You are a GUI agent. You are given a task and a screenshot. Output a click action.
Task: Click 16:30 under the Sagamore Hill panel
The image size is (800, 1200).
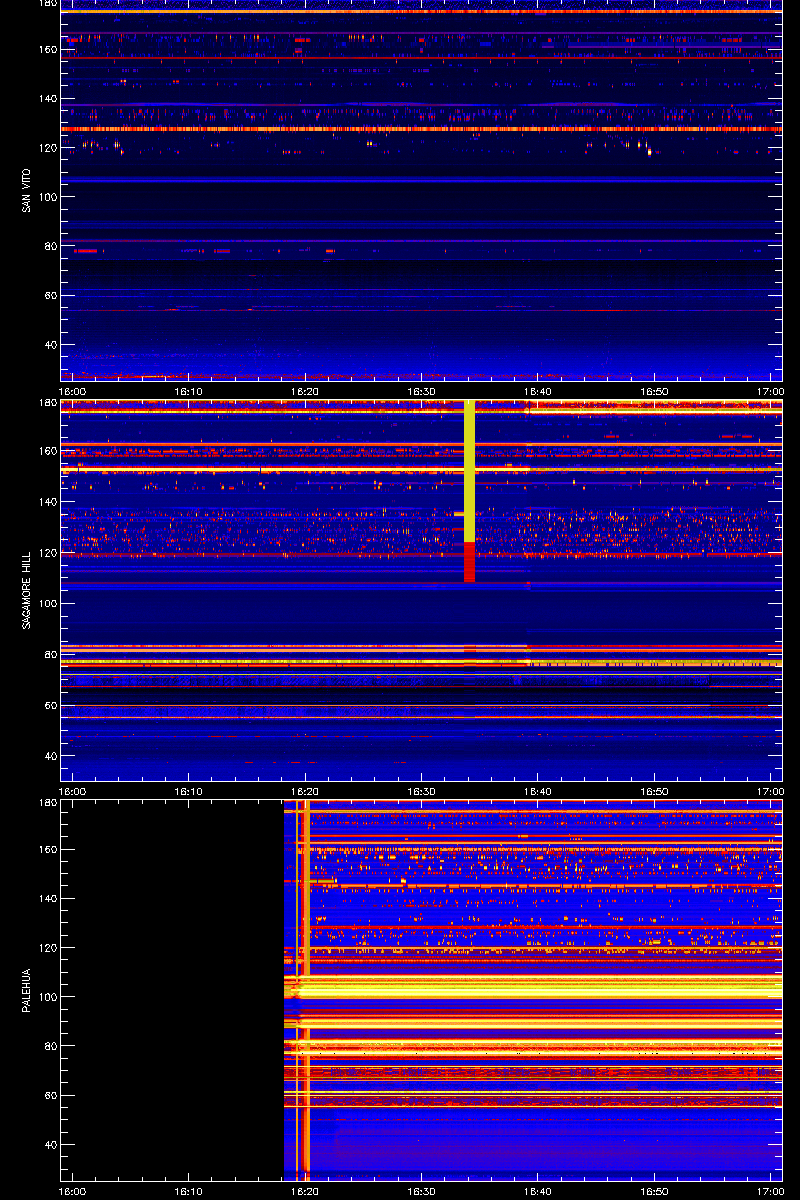click(x=422, y=792)
